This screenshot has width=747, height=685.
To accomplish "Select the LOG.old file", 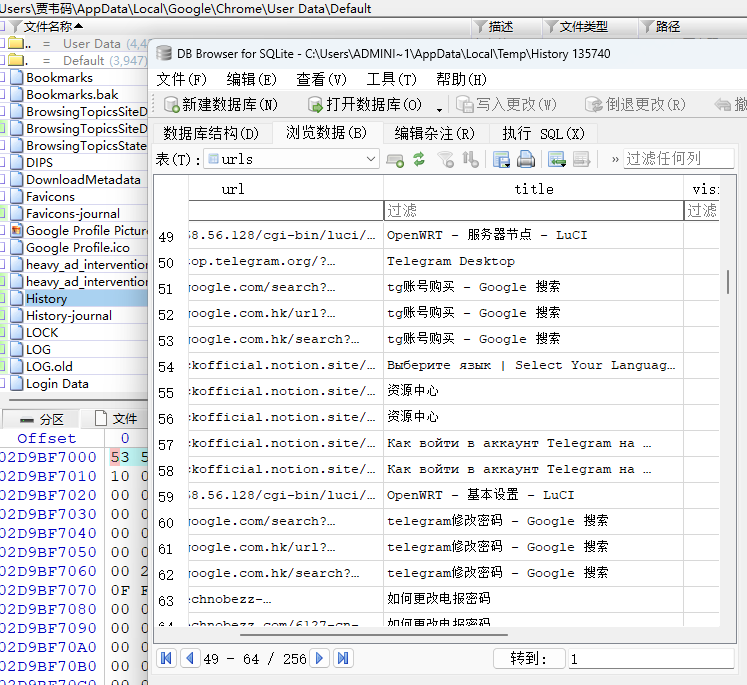I will pyautogui.click(x=49, y=367).
